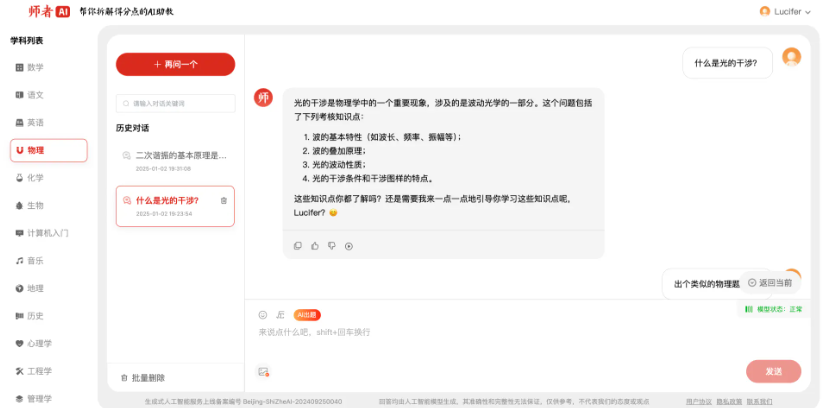Select the 物理 subject
This screenshot has width=823, height=408.
48,150
